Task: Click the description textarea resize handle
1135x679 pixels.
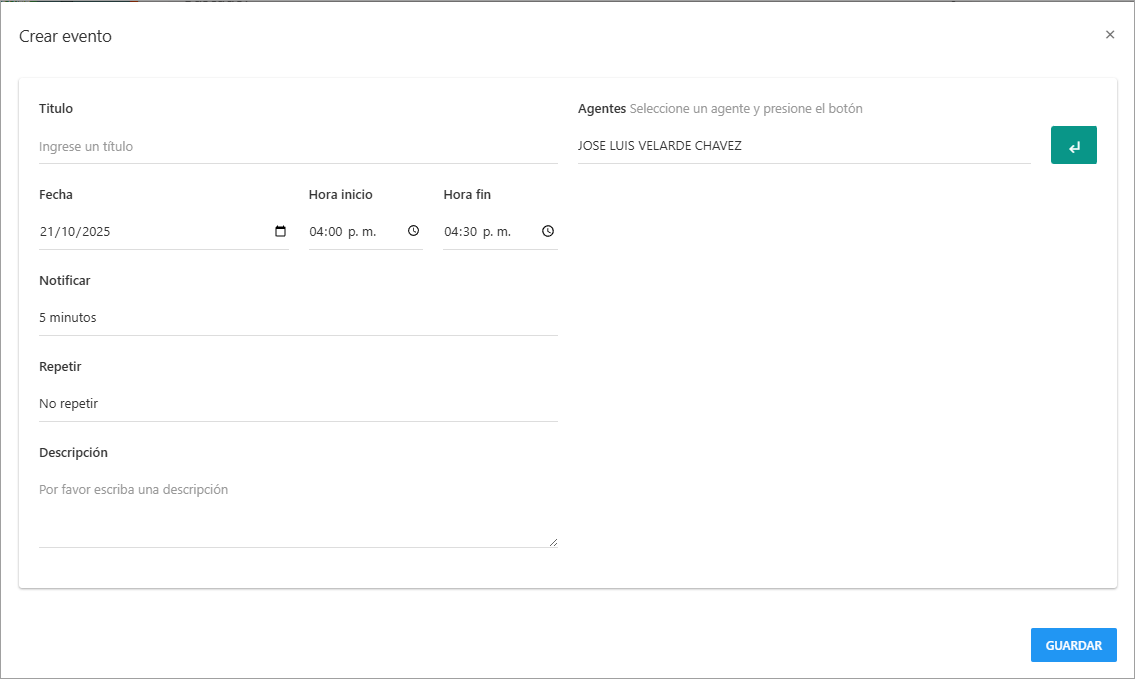Action: 553,542
